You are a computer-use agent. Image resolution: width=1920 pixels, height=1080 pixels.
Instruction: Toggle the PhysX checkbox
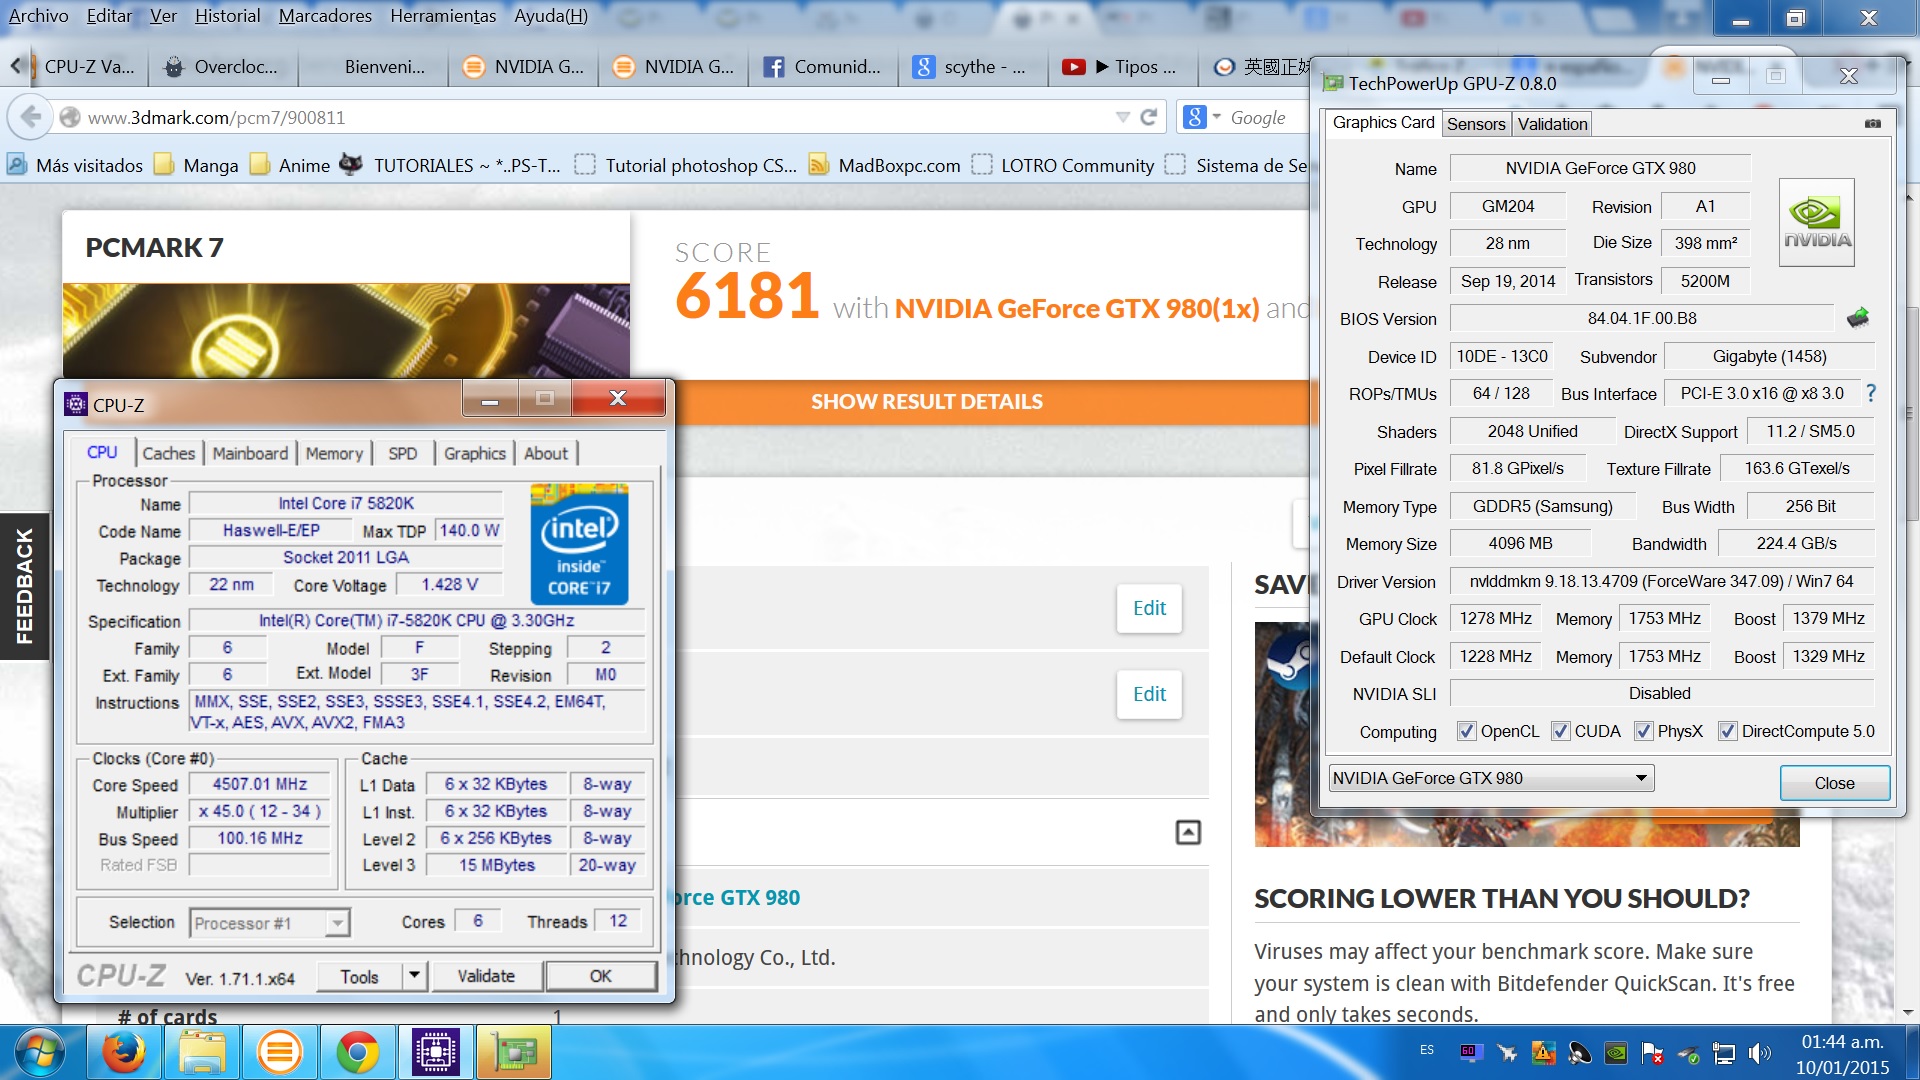pyautogui.click(x=1643, y=731)
